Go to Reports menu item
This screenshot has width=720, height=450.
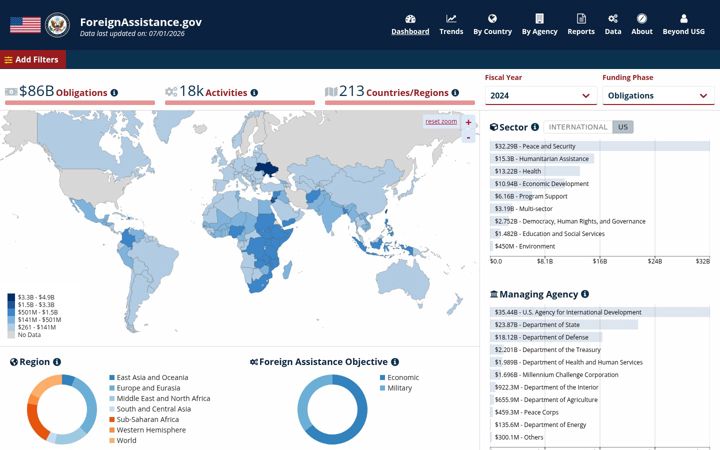(581, 32)
